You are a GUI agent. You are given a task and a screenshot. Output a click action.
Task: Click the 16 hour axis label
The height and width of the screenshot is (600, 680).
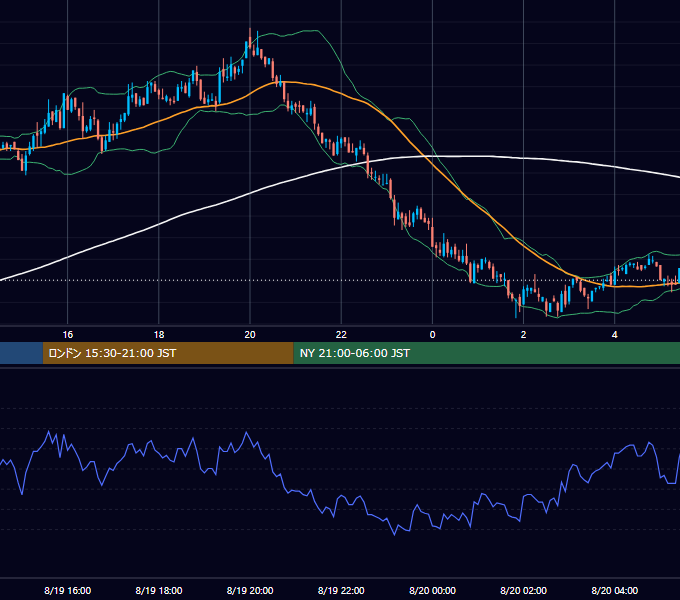[68, 335]
